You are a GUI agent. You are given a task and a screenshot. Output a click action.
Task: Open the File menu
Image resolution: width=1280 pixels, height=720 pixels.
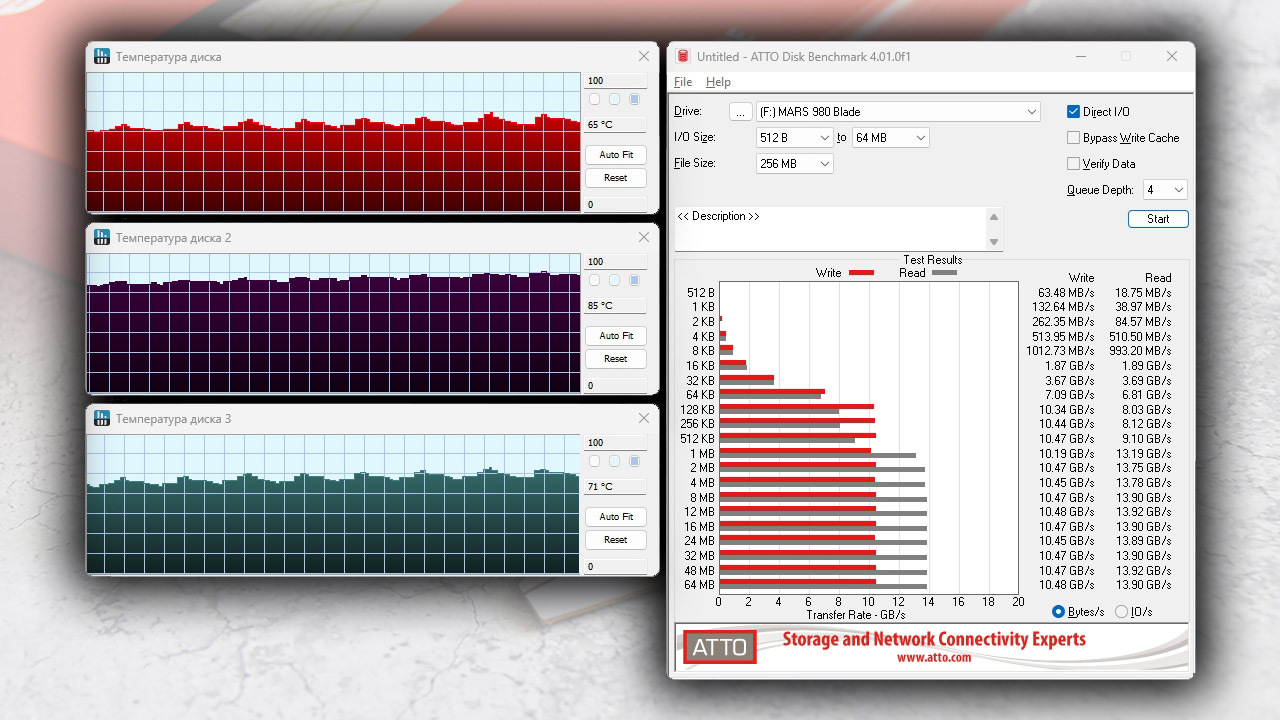(x=683, y=82)
